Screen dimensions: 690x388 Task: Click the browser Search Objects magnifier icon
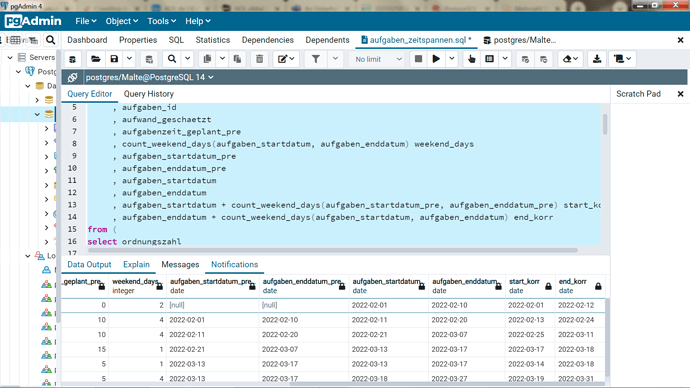coord(51,40)
